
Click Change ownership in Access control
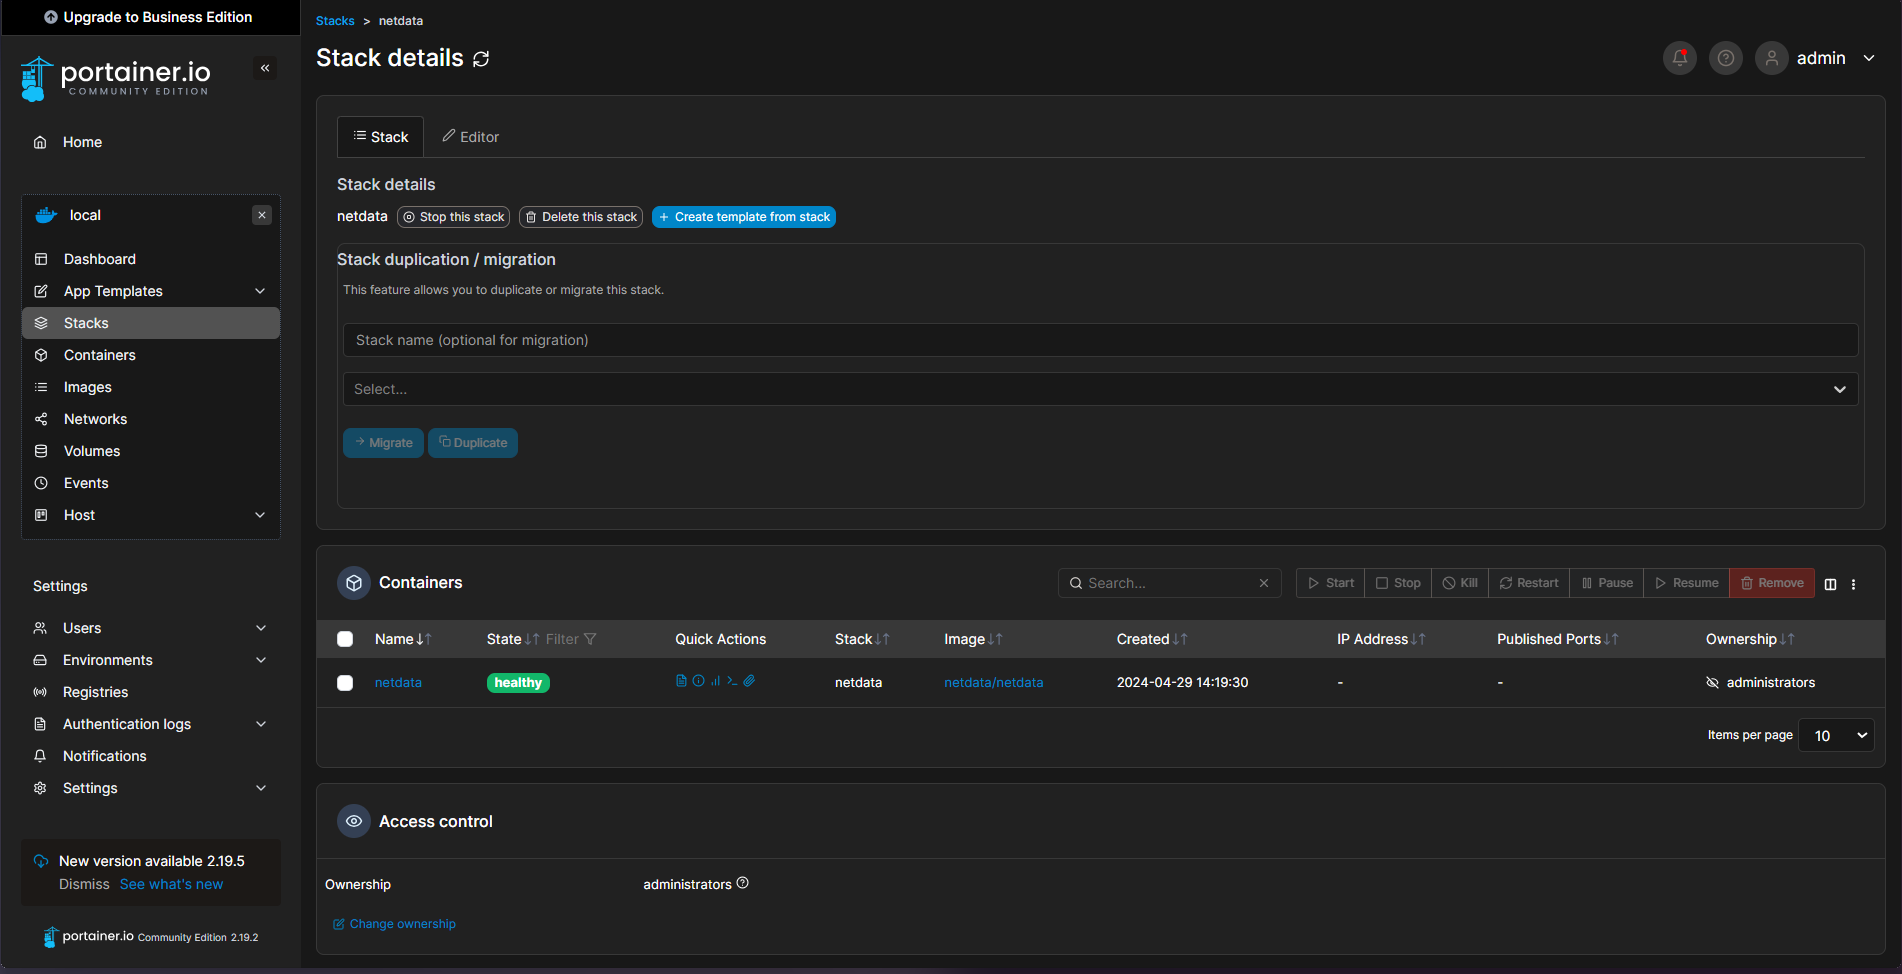394,923
